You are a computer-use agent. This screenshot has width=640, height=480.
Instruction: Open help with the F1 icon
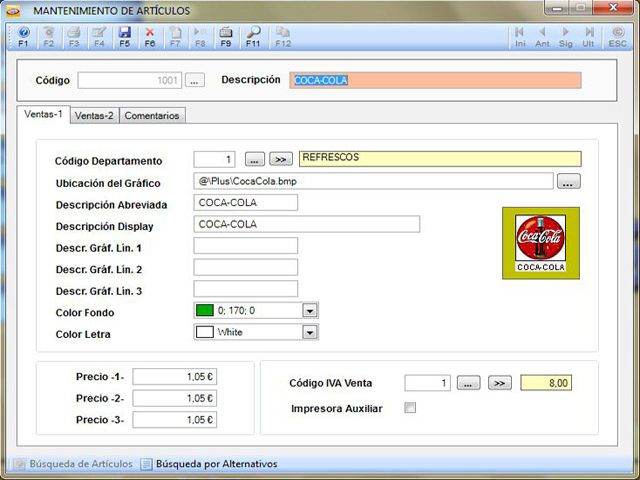(x=23, y=37)
